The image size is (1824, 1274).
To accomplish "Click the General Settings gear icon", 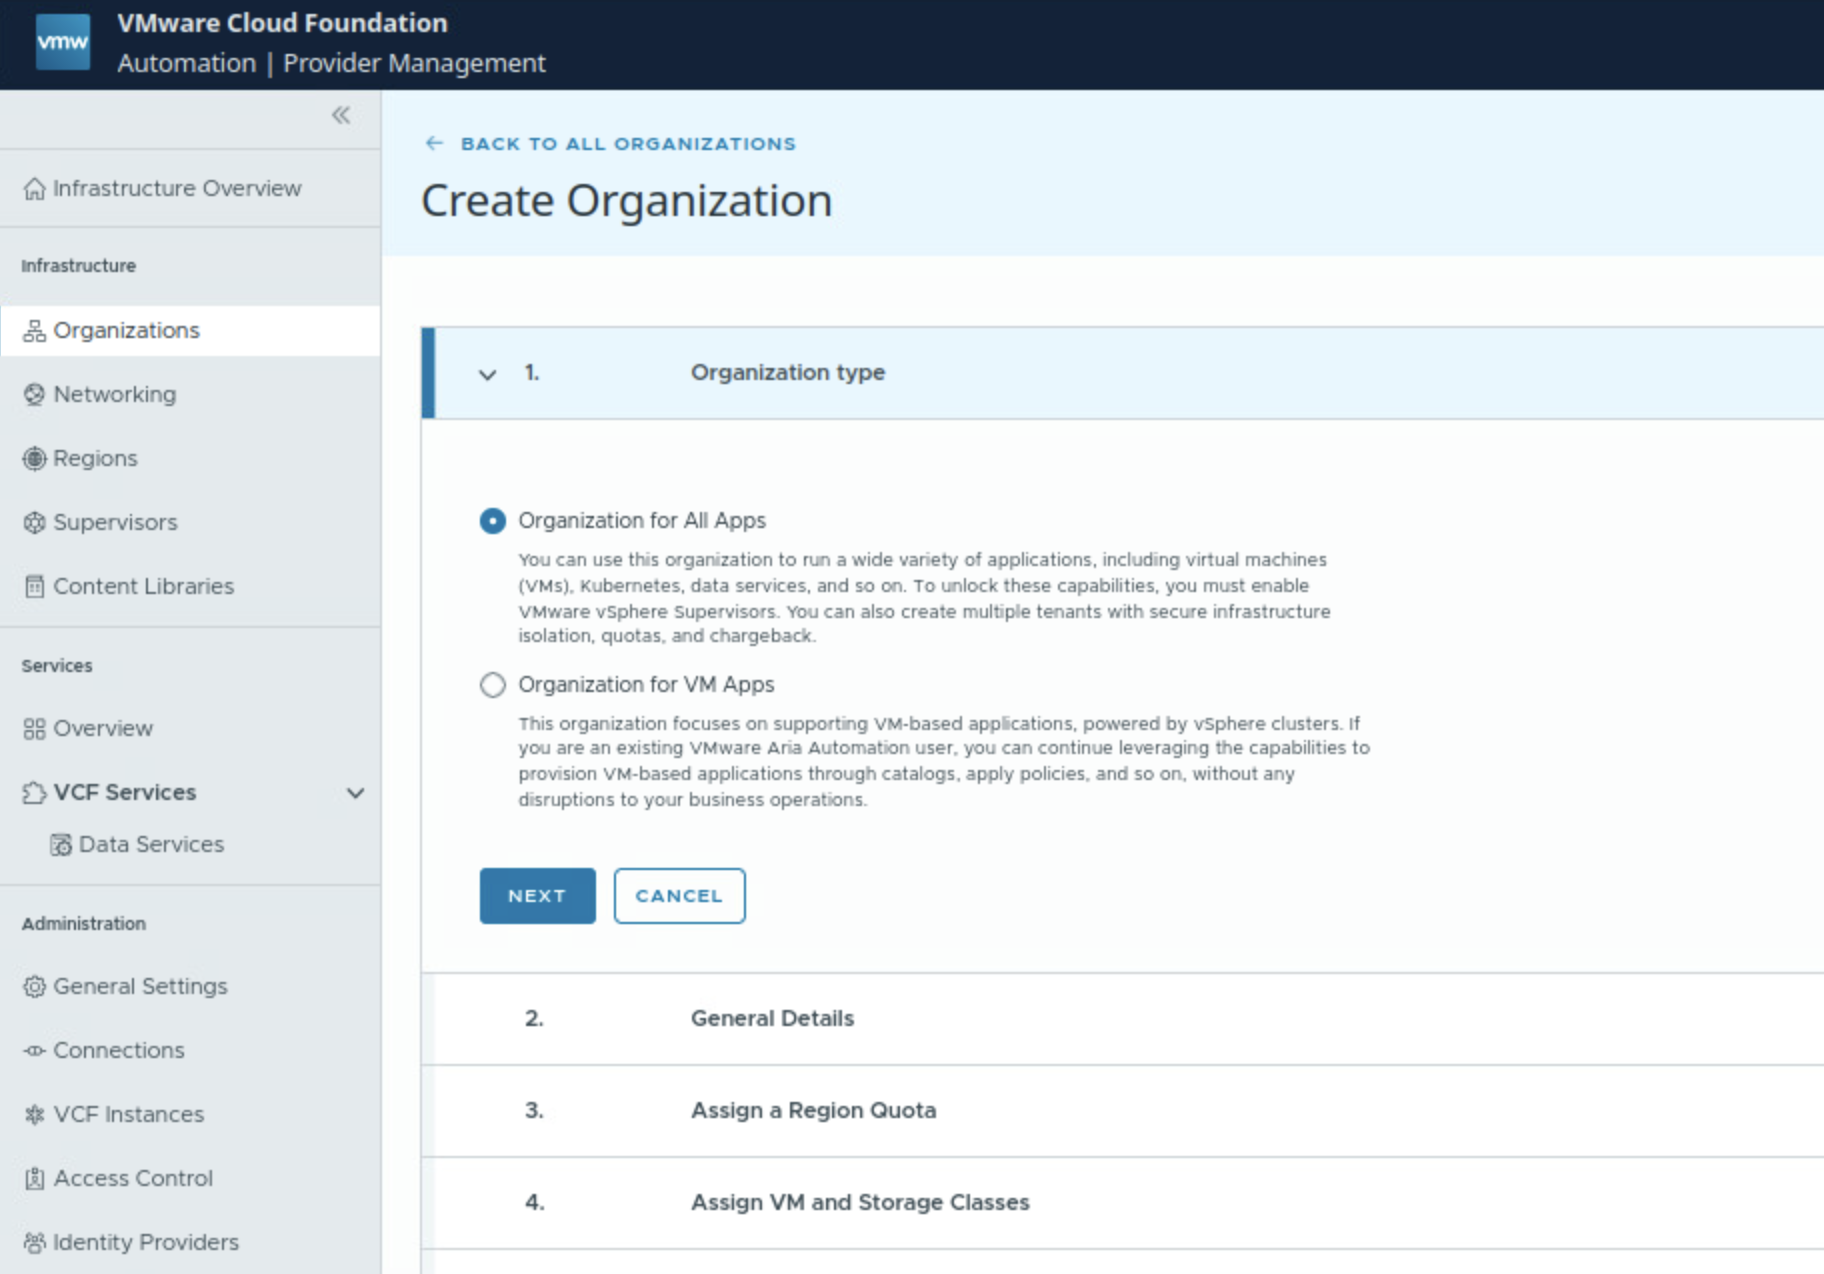I will click(35, 987).
